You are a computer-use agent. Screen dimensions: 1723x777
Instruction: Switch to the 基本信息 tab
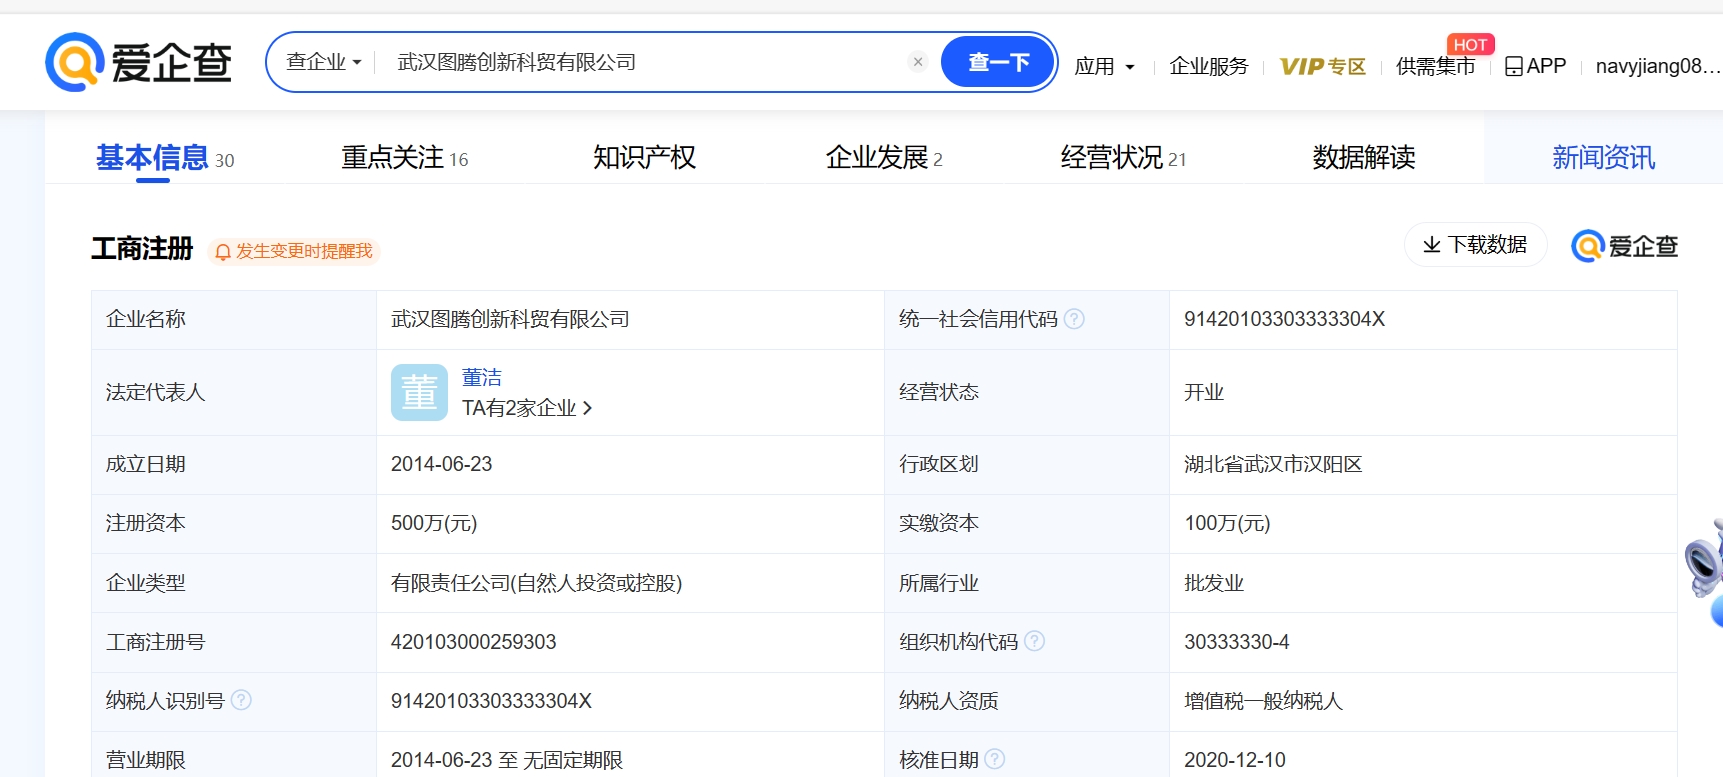click(x=165, y=158)
